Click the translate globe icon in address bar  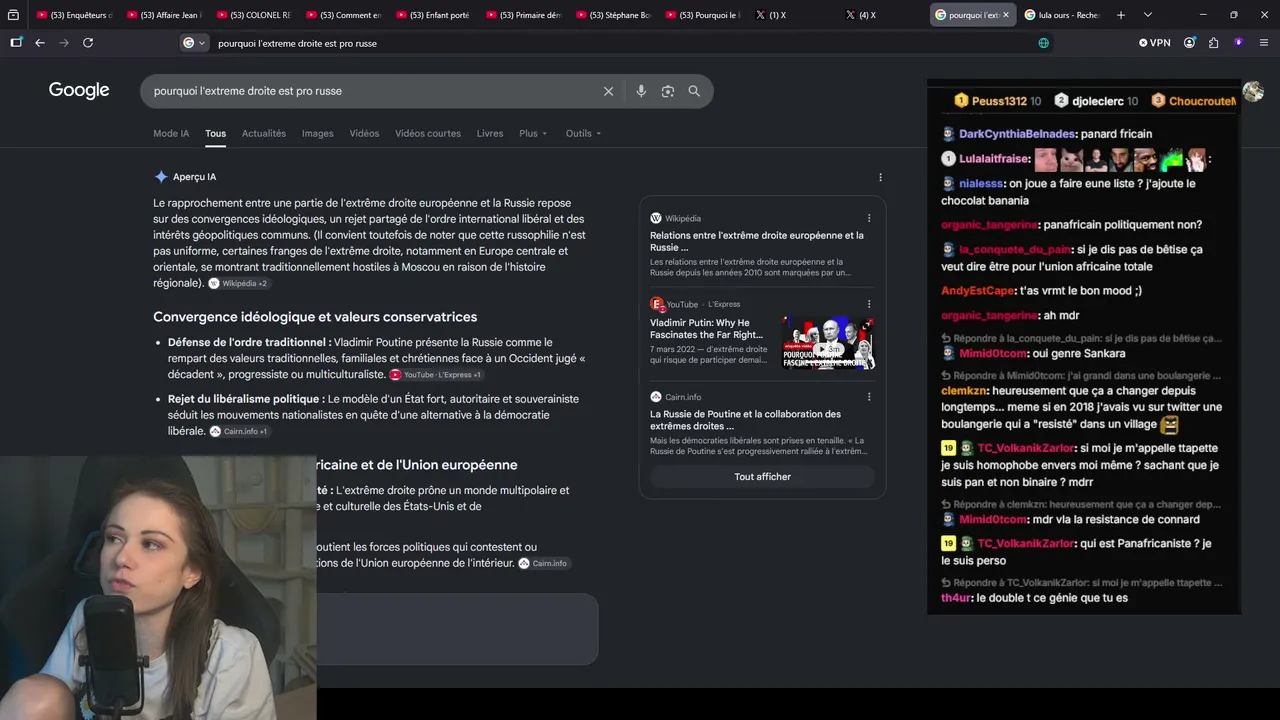1044,43
